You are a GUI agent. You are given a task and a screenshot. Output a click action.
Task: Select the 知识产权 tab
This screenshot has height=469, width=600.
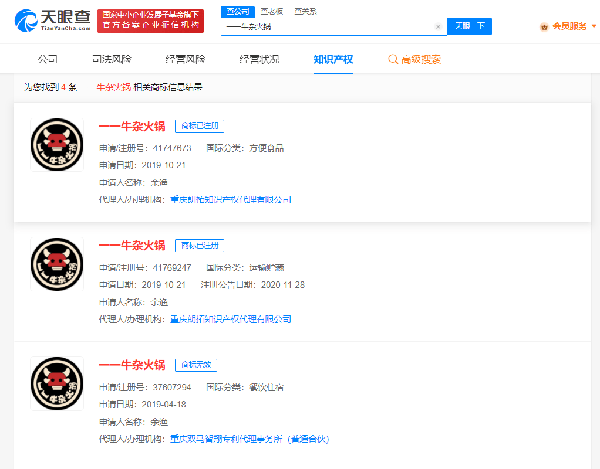(x=332, y=60)
